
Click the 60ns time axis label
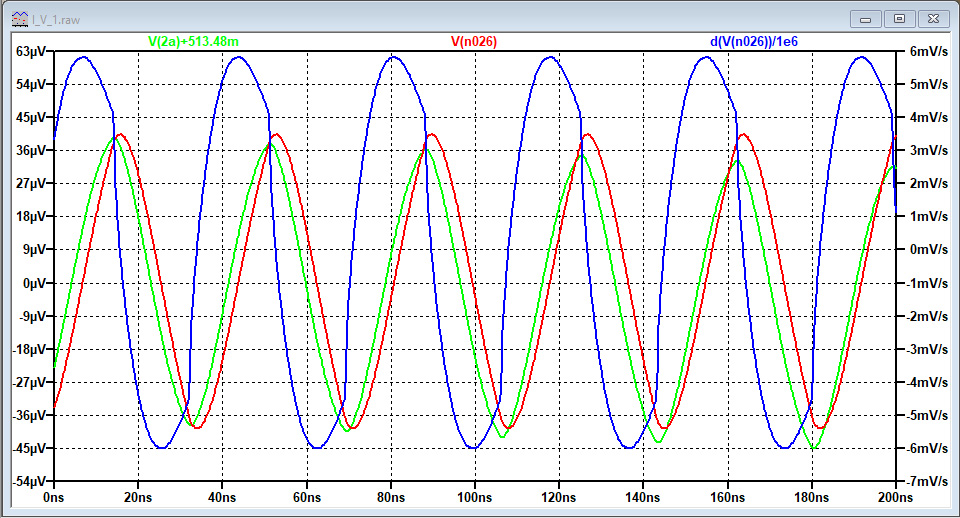pyautogui.click(x=307, y=498)
